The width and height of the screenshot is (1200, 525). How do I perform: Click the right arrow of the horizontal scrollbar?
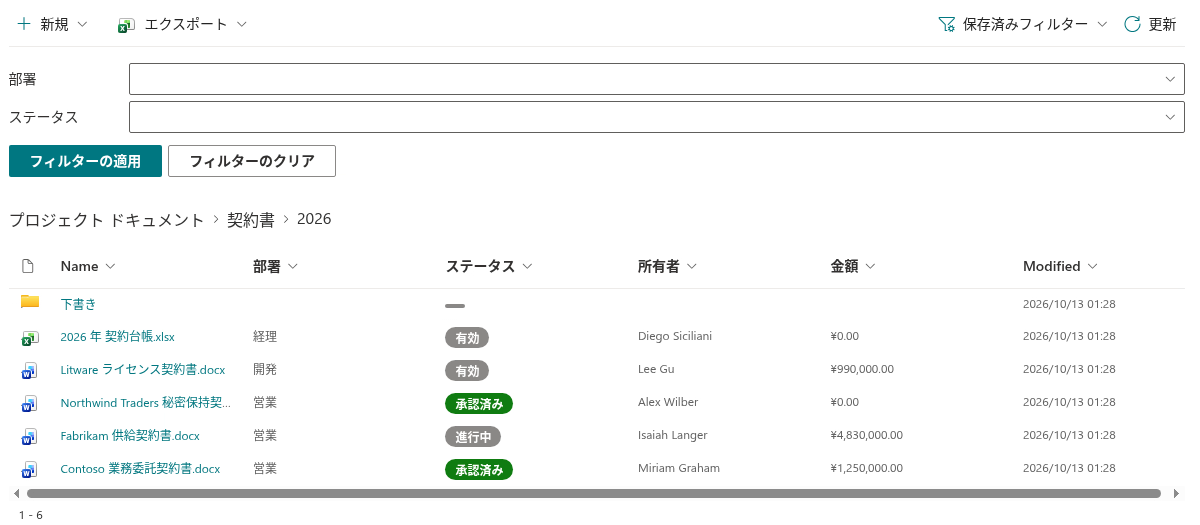tap(1174, 493)
